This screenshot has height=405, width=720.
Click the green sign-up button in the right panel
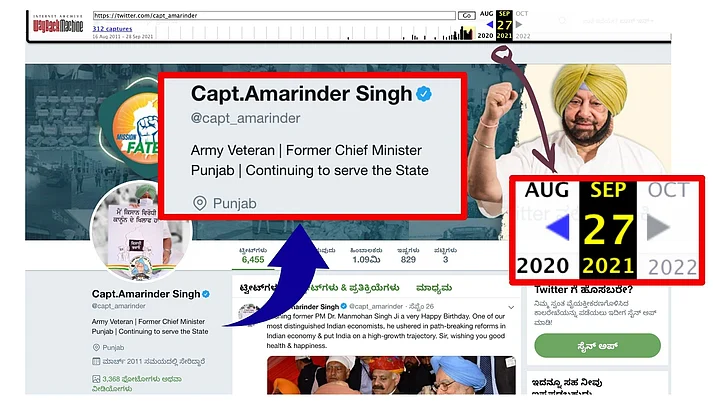(x=597, y=346)
